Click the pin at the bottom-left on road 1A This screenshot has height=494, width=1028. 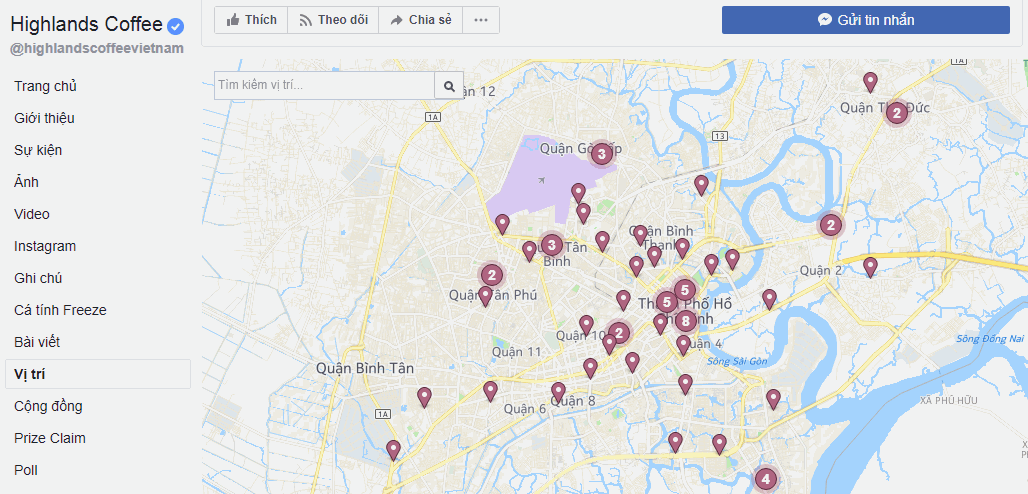pos(393,450)
